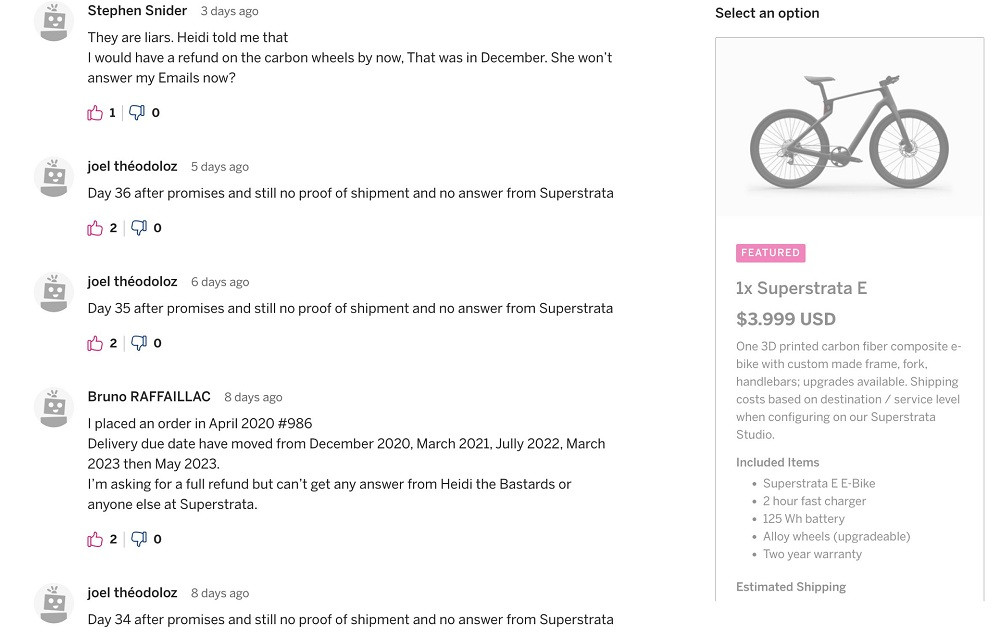Like Bruno RAFFAILLAC's refund comment
Screen dimensions: 1000x636
[95, 539]
